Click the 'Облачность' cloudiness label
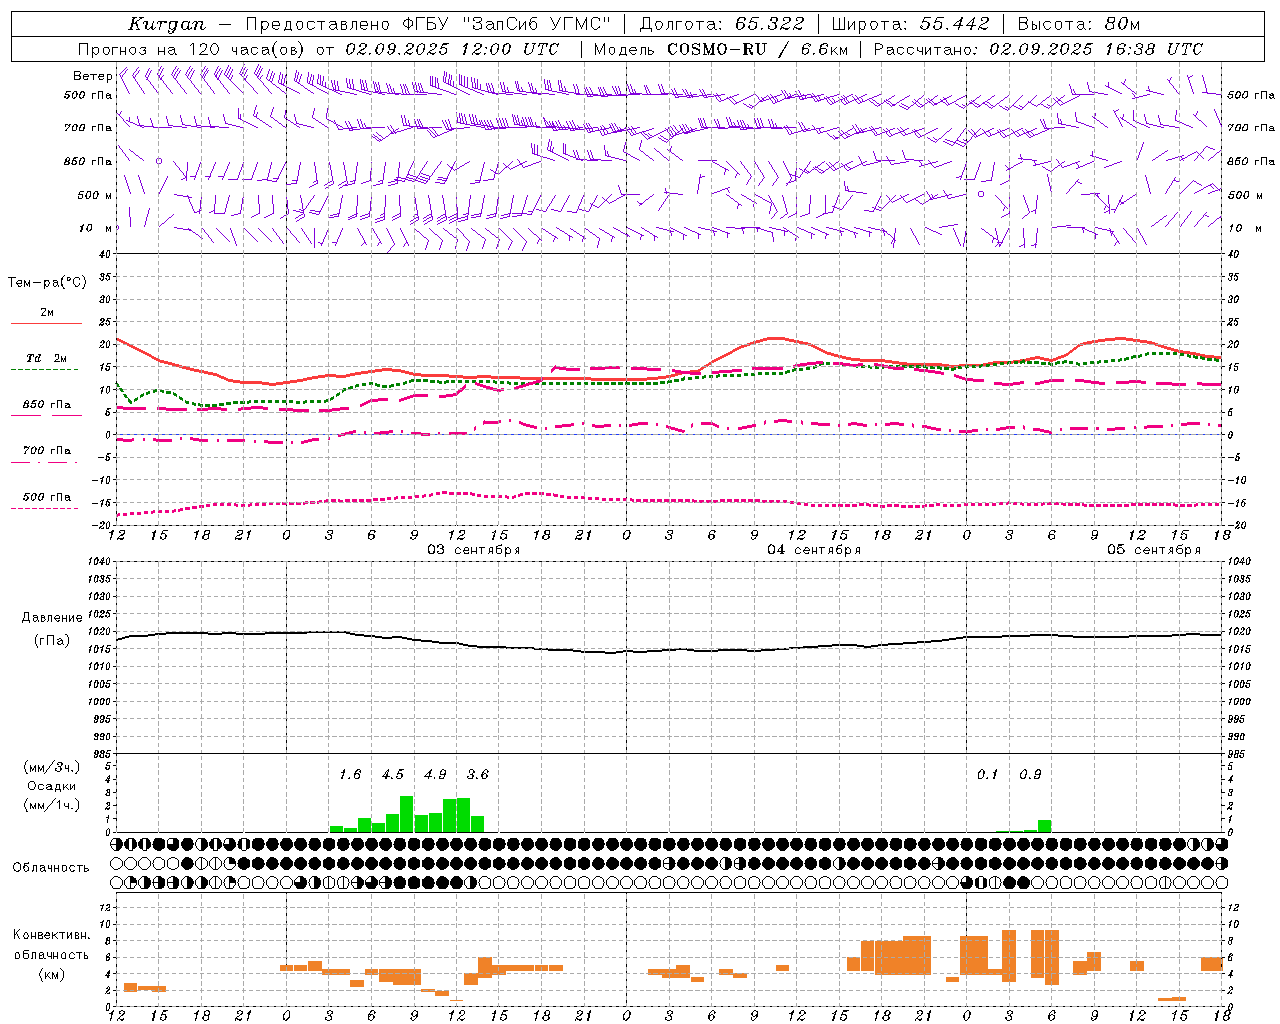 pyautogui.click(x=51, y=868)
